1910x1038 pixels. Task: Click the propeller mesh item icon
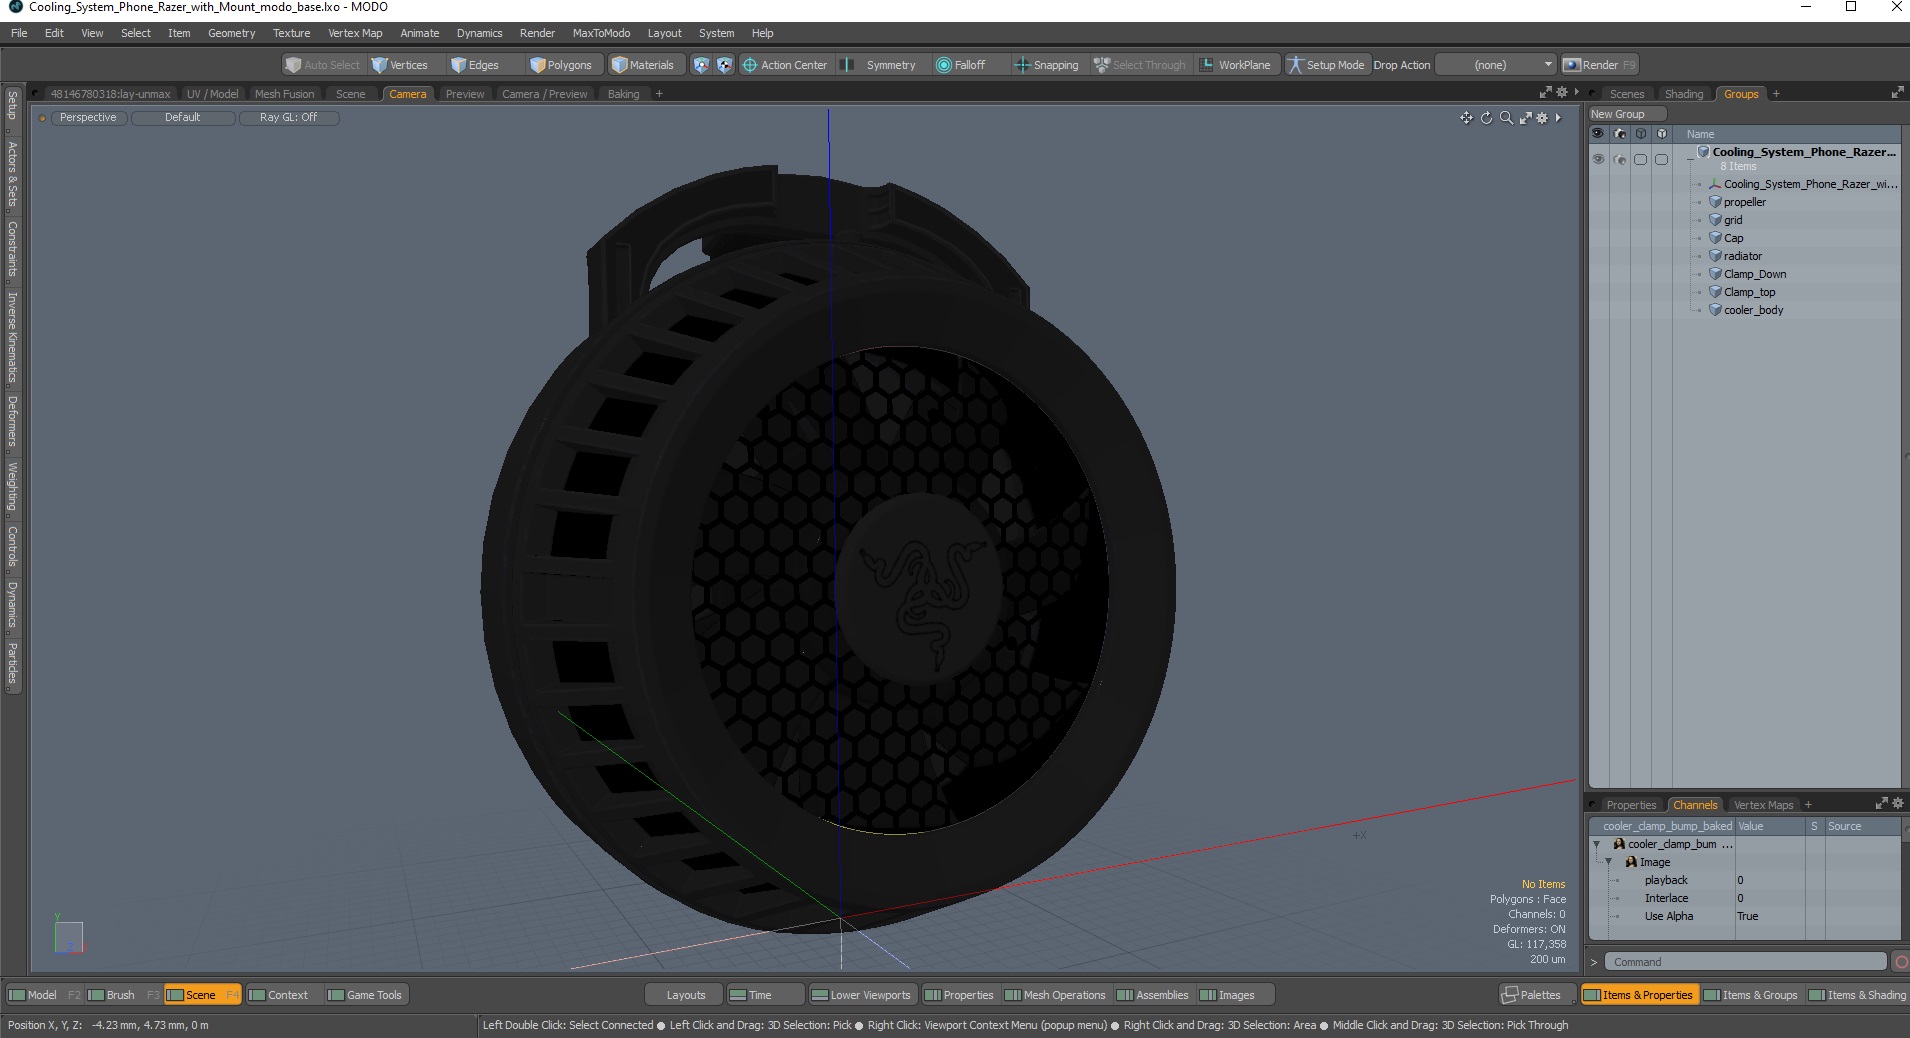point(1715,202)
